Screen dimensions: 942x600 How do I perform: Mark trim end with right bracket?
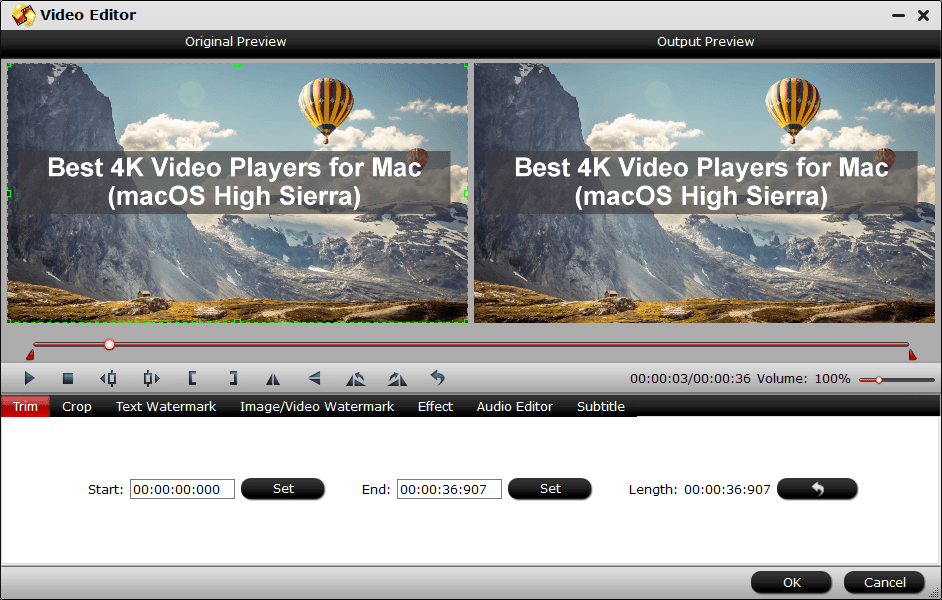pos(233,378)
